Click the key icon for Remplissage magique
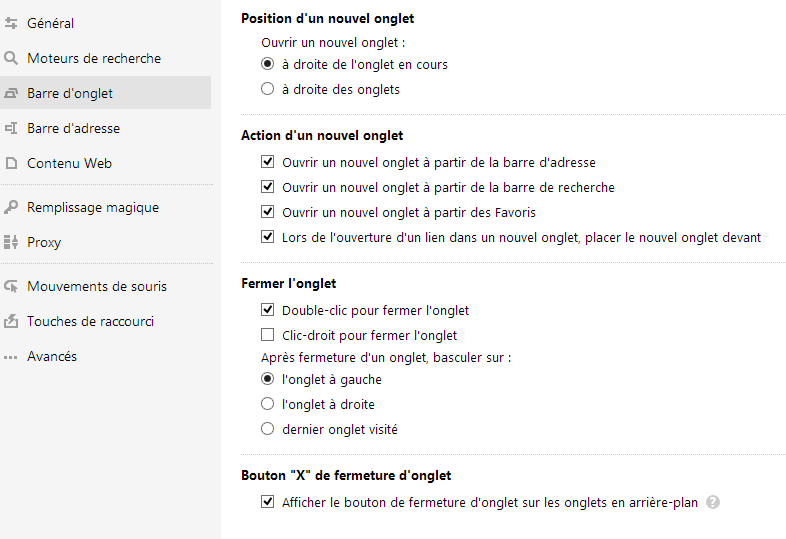786x539 pixels. tap(11, 207)
